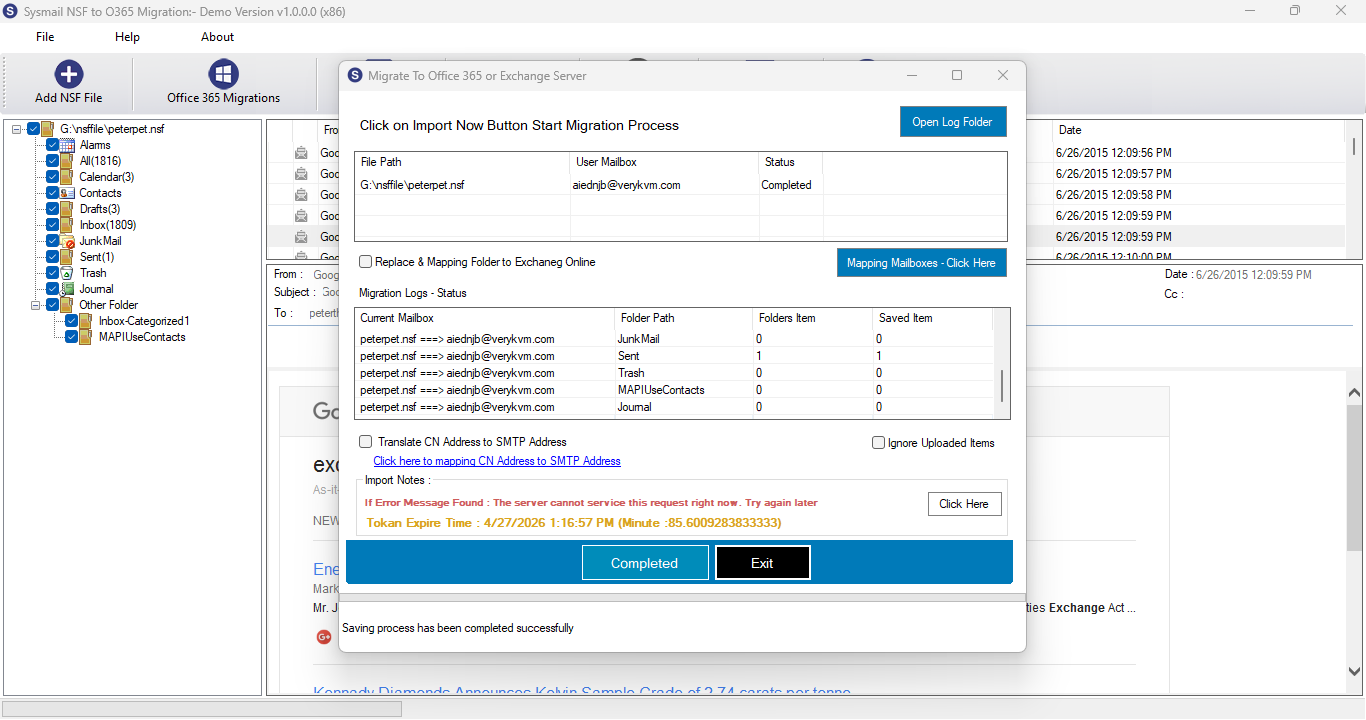1366x720 pixels.
Task: Click the mail envelope icon in first row
Action: tap(301, 153)
